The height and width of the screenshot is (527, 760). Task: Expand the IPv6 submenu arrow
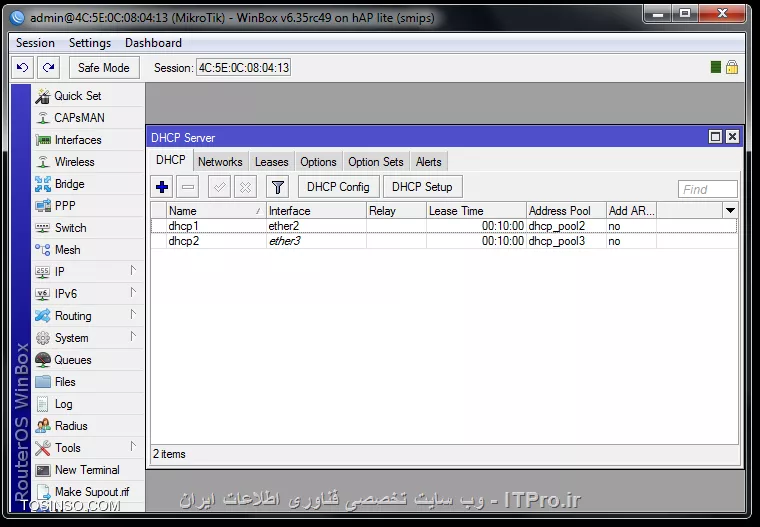[x=133, y=292]
